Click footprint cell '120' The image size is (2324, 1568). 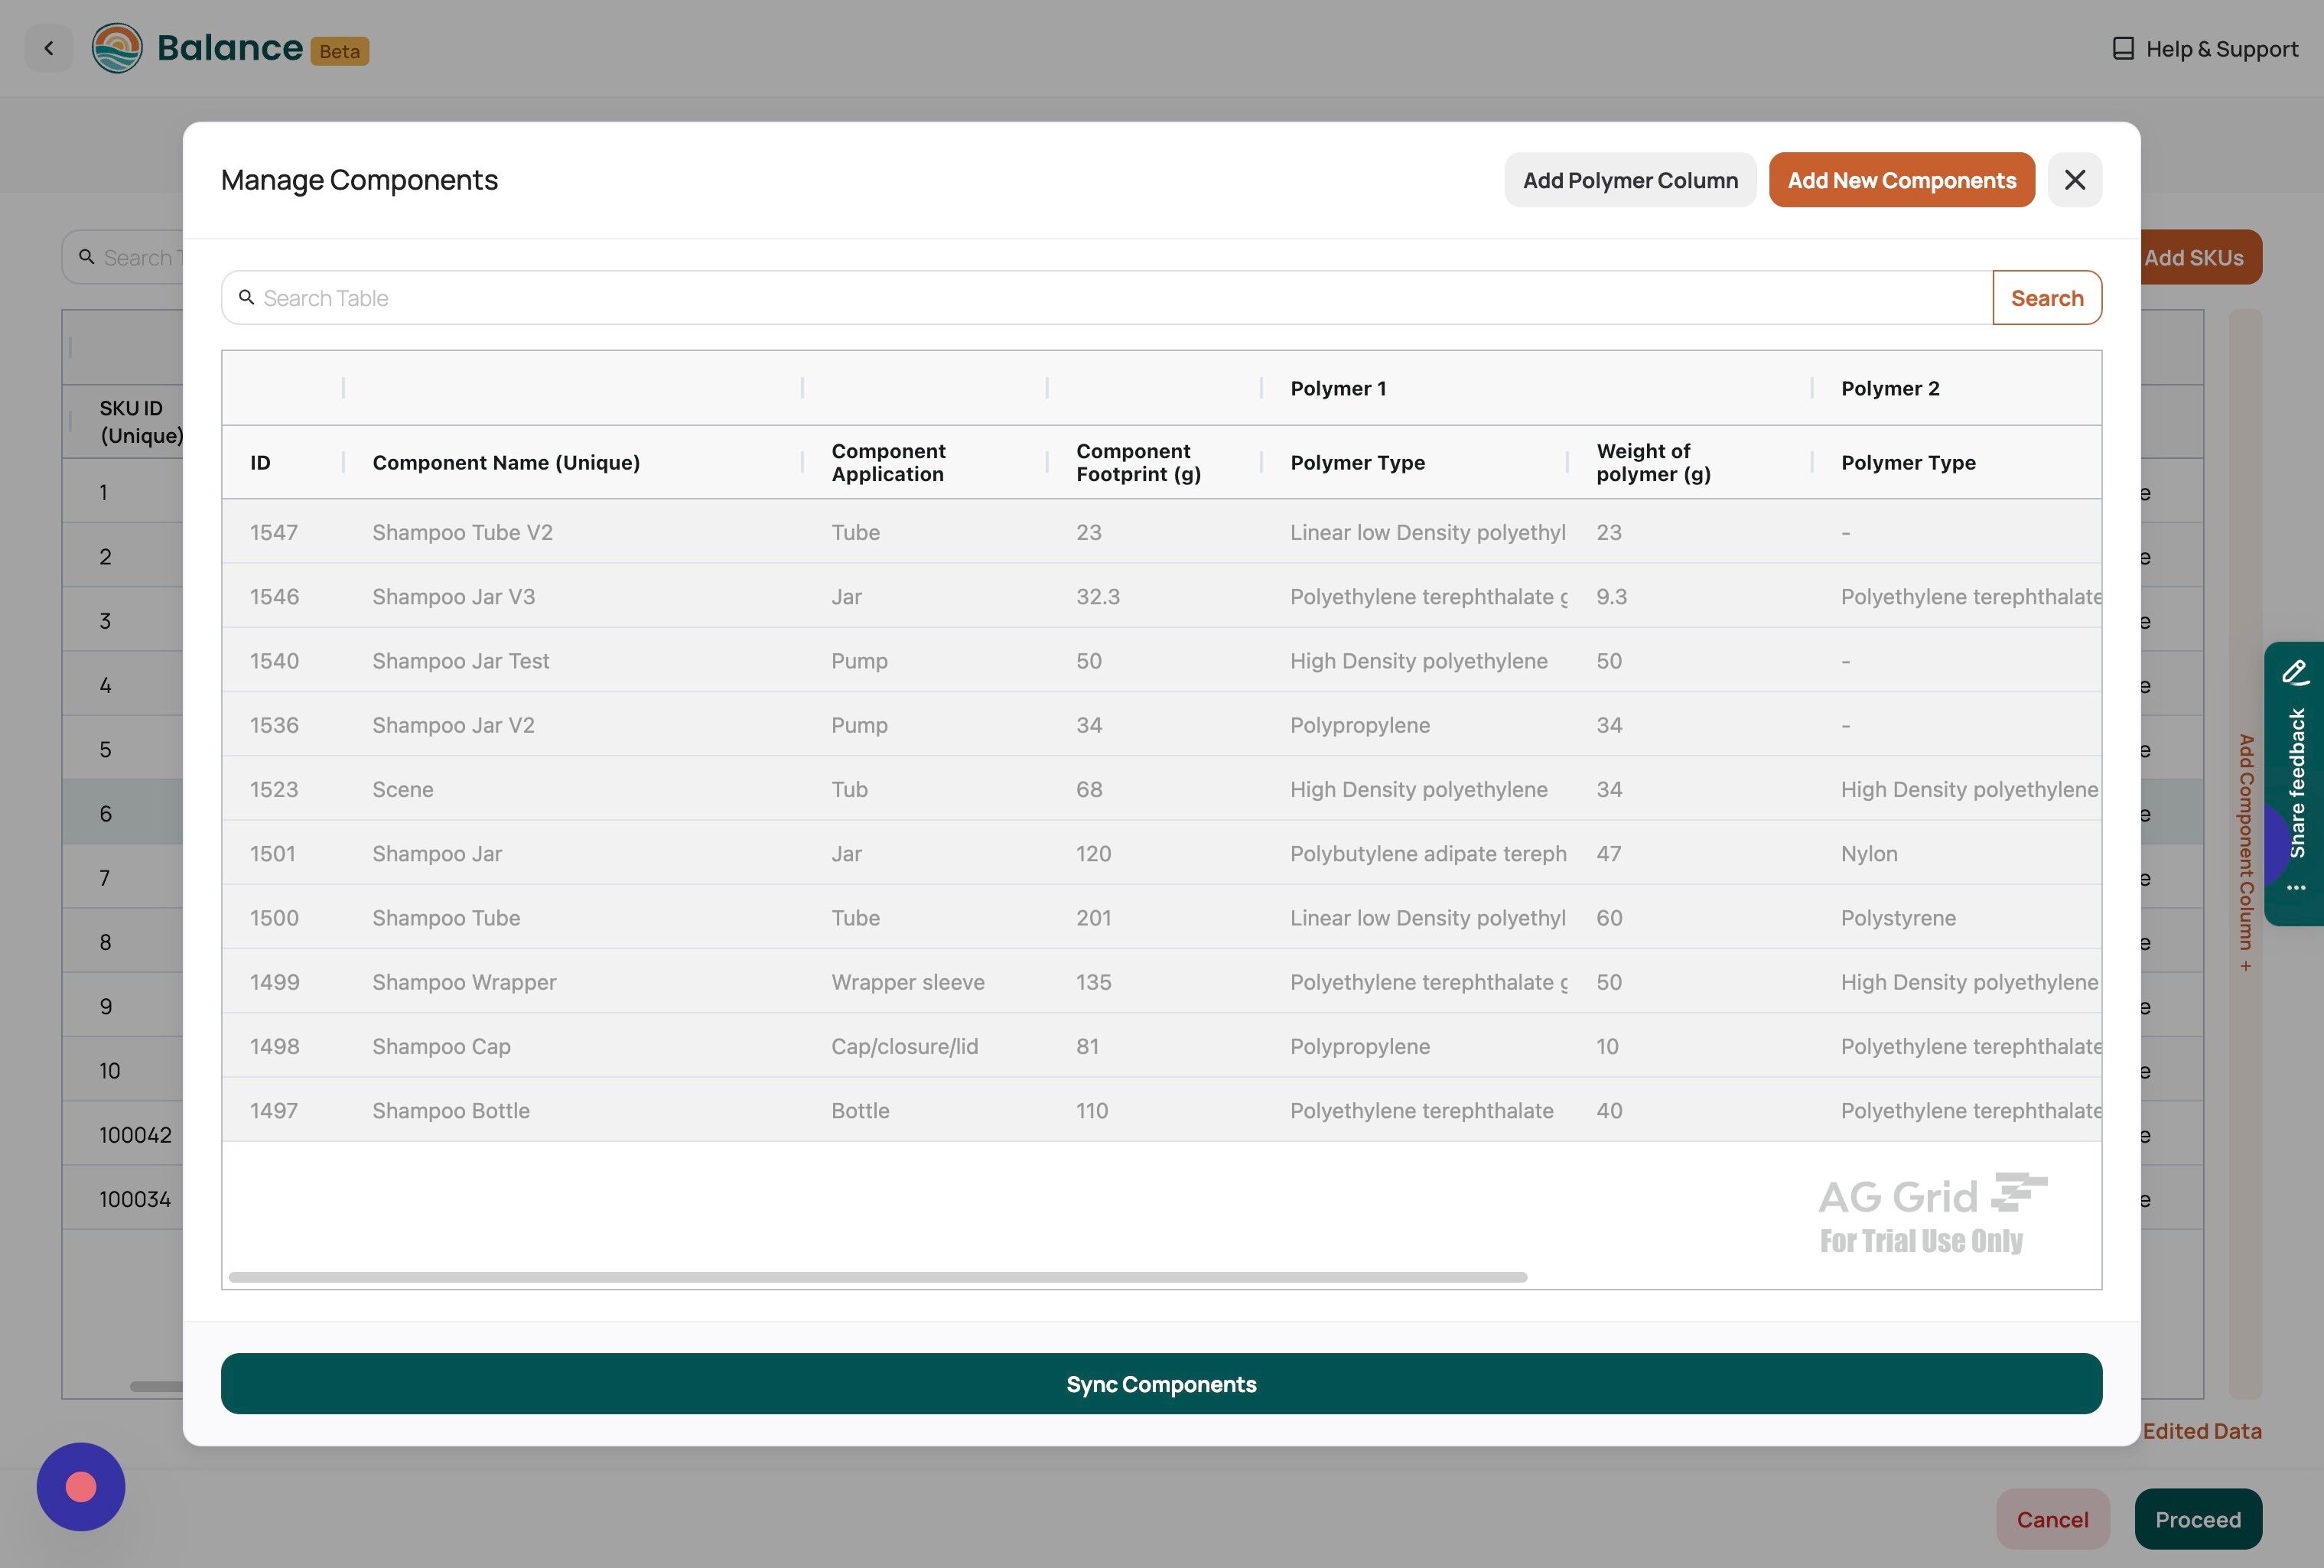pyautogui.click(x=1093, y=854)
